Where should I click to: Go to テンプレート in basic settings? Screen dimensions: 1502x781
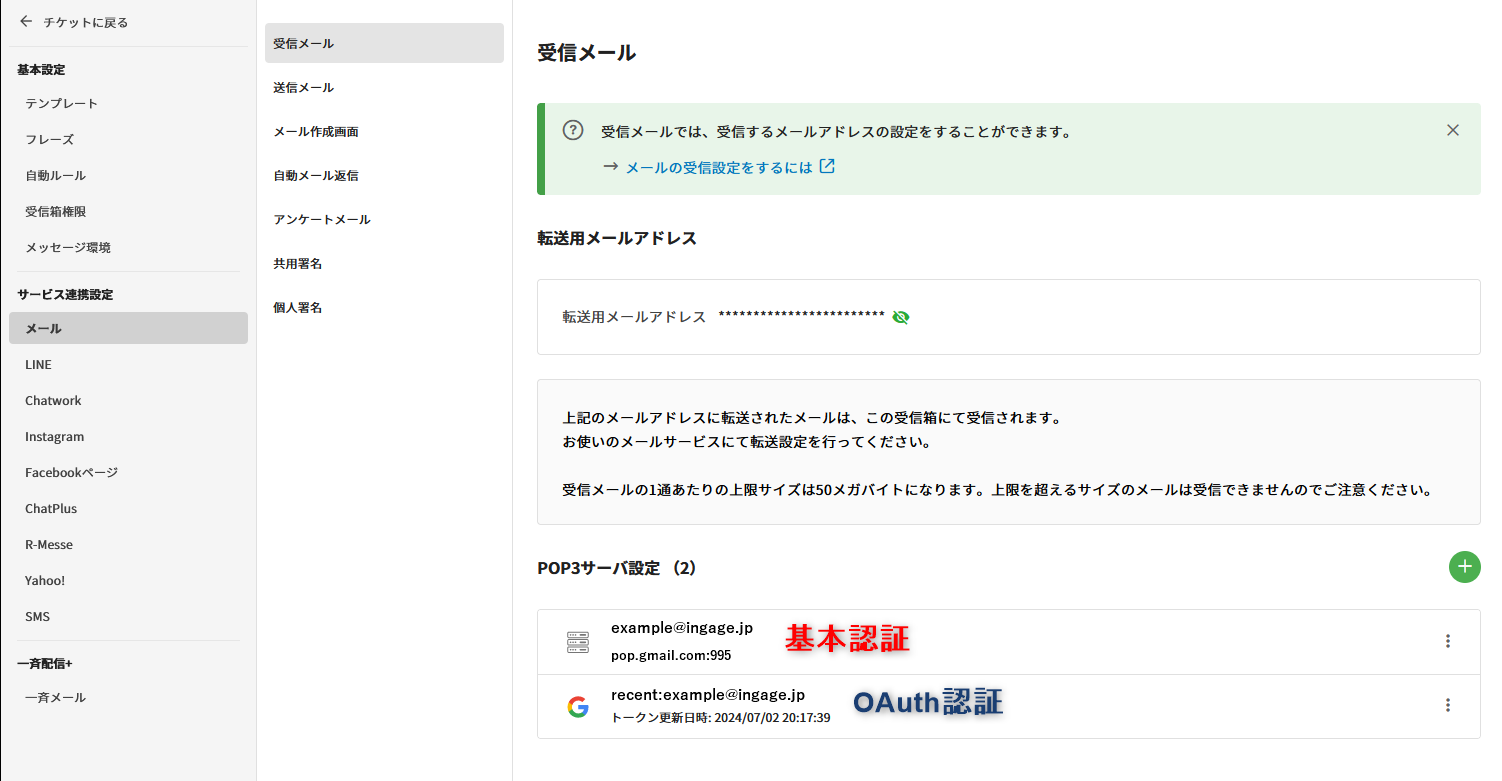62,104
